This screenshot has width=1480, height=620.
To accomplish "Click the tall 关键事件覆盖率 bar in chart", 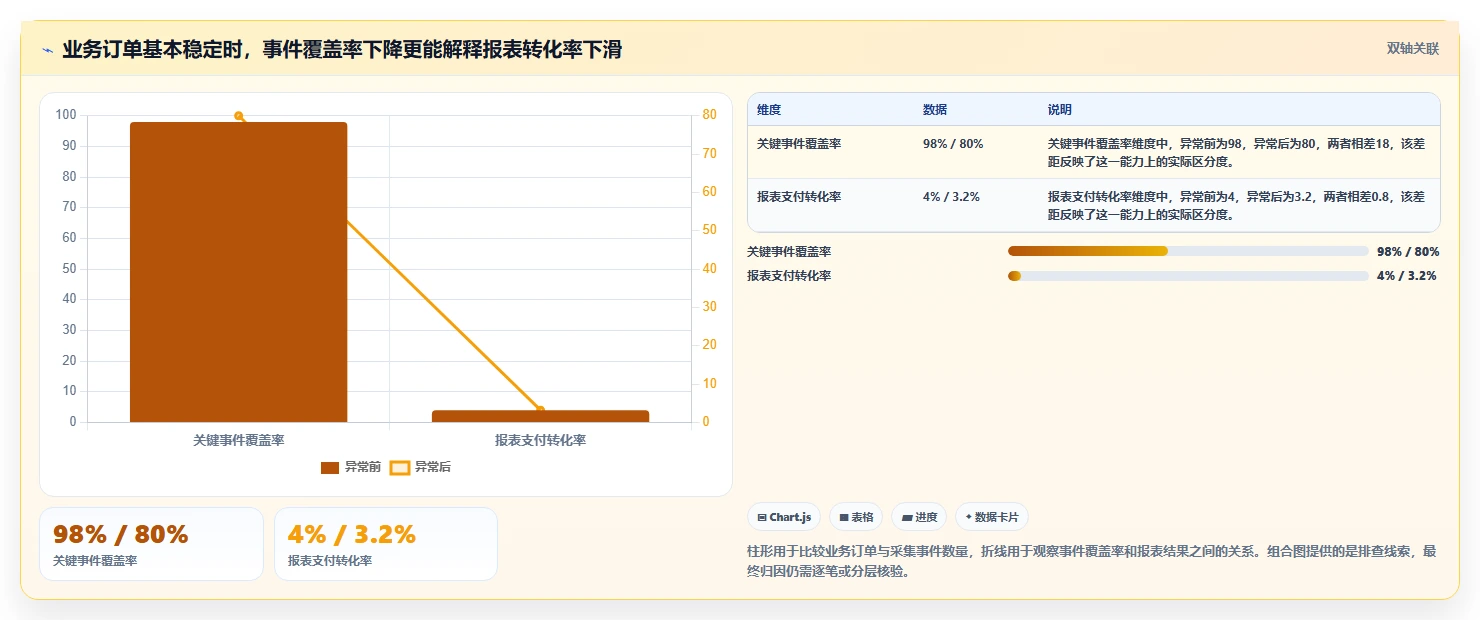I will click(x=238, y=272).
